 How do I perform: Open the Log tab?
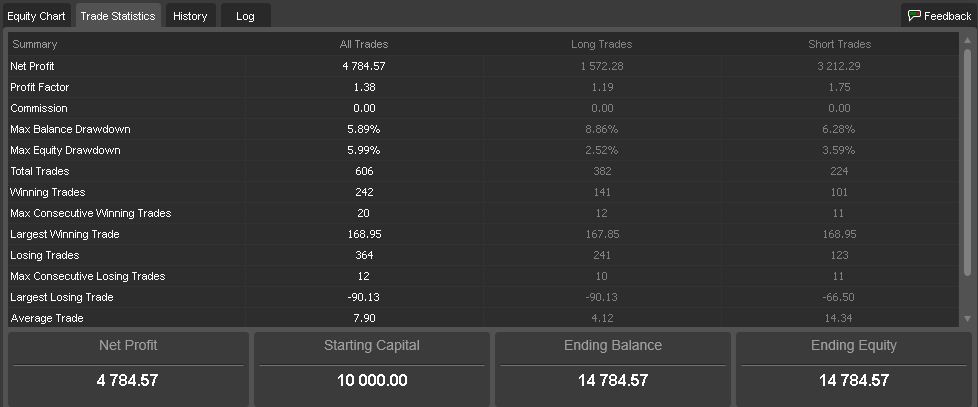(x=245, y=16)
